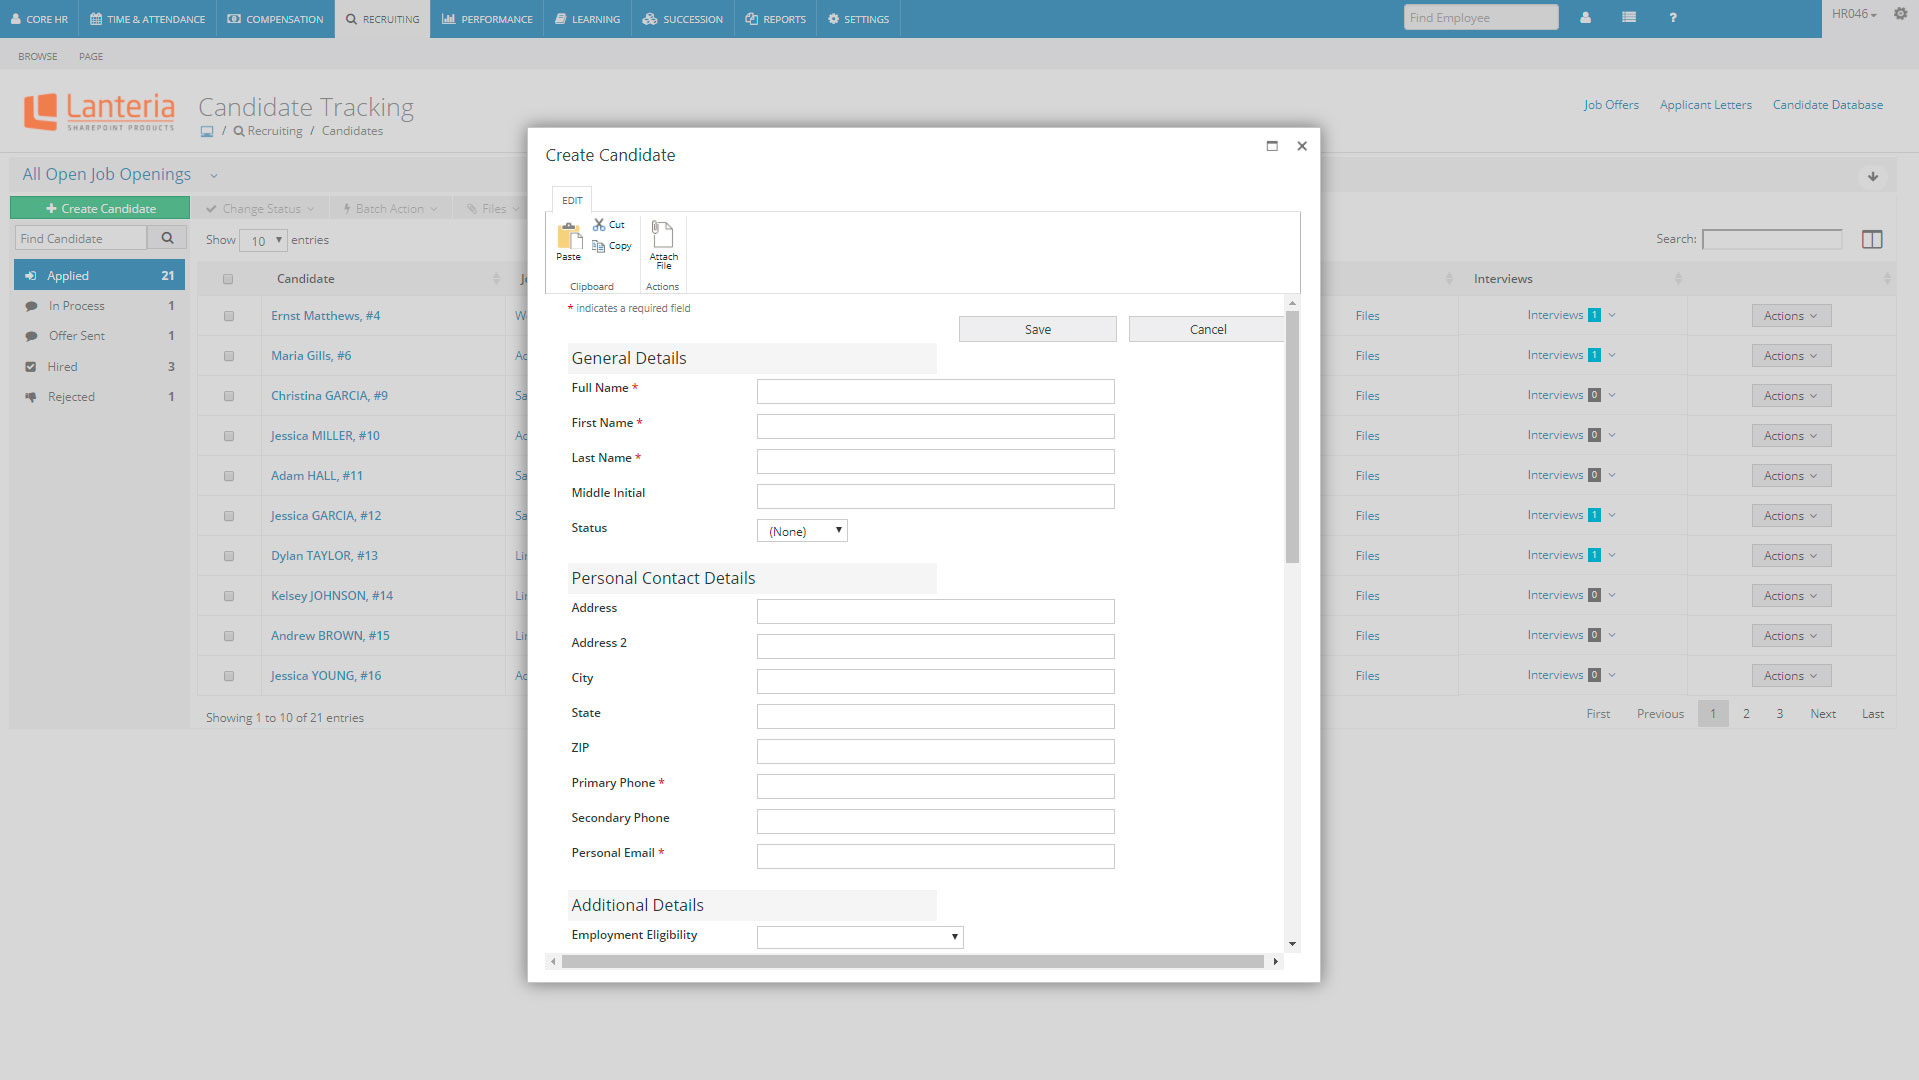1919x1080 pixels.
Task: Check the box for Jessica GARCIA, #12
Action: click(229, 516)
